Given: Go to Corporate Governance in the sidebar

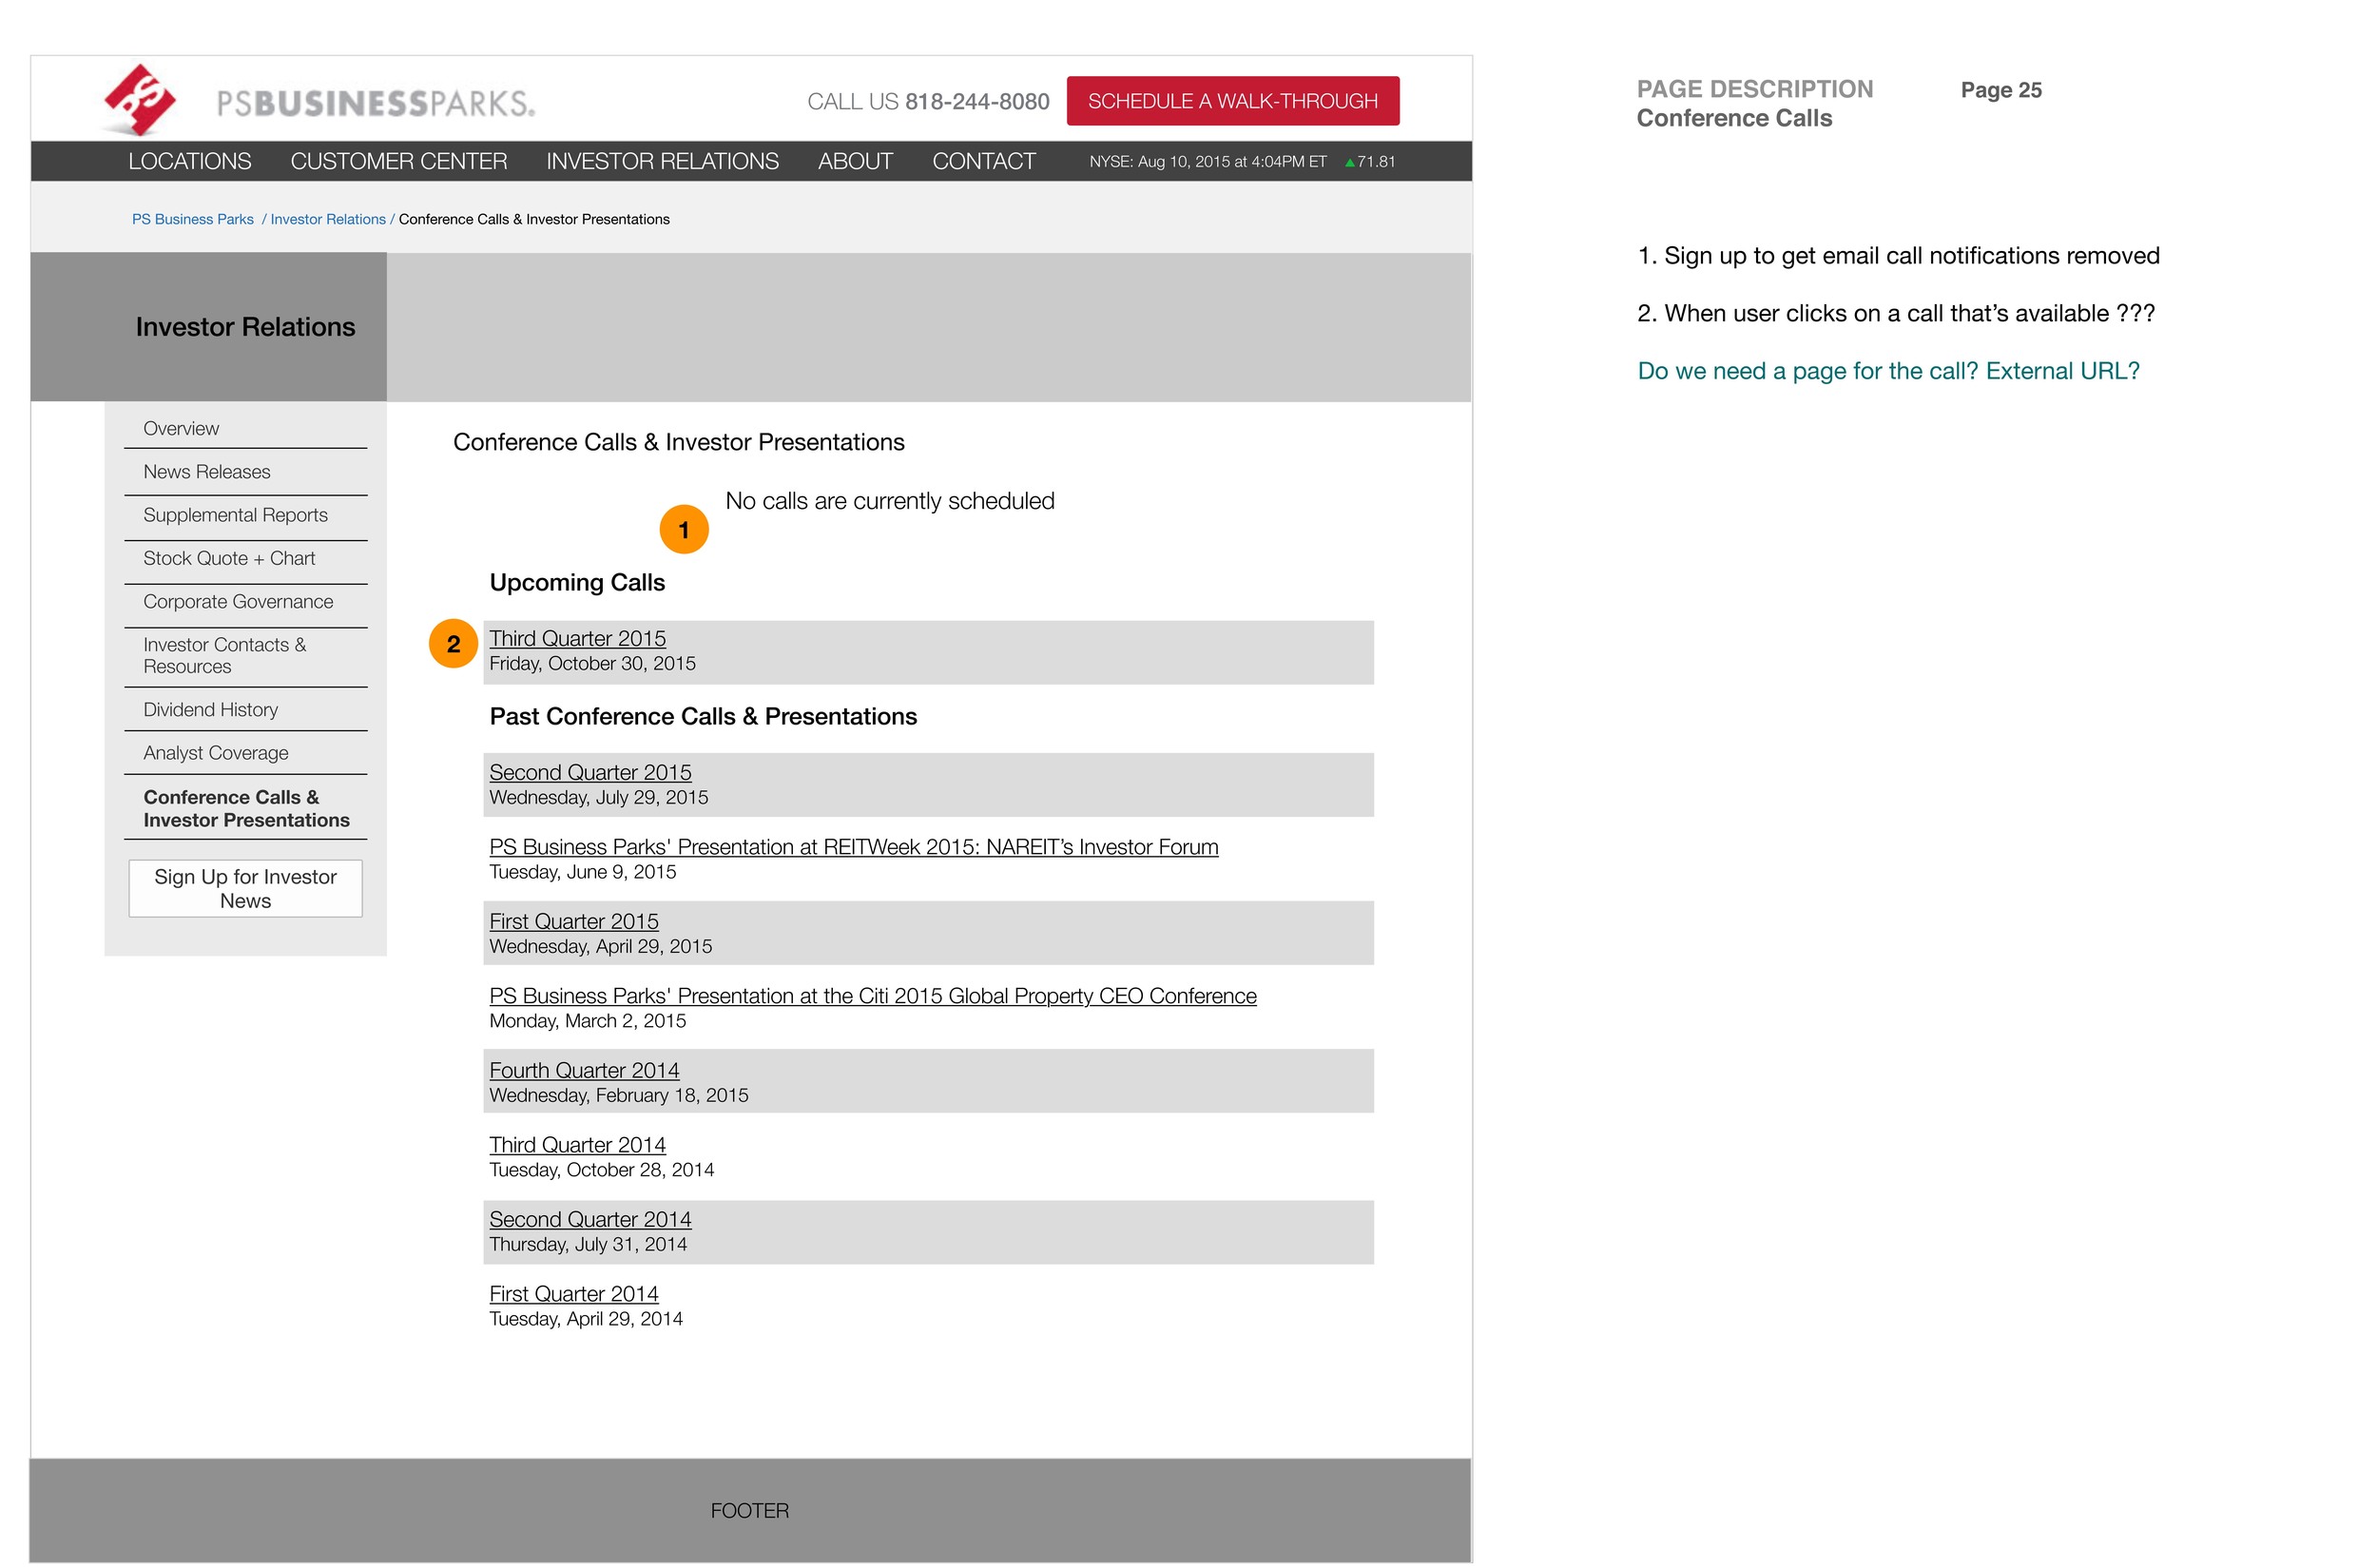Looking at the screenshot, I should tap(238, 601).
